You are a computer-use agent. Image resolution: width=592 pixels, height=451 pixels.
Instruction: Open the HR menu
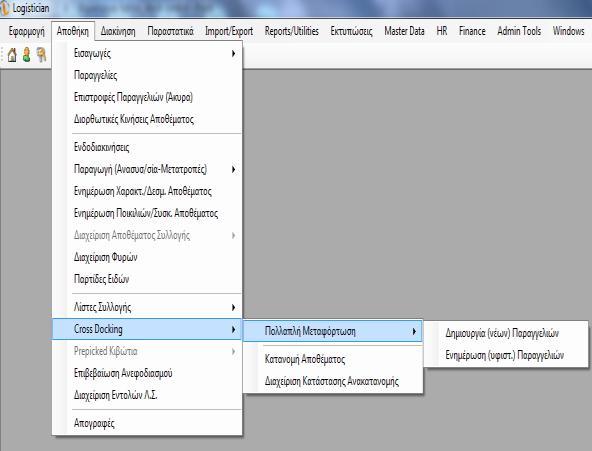442,31
